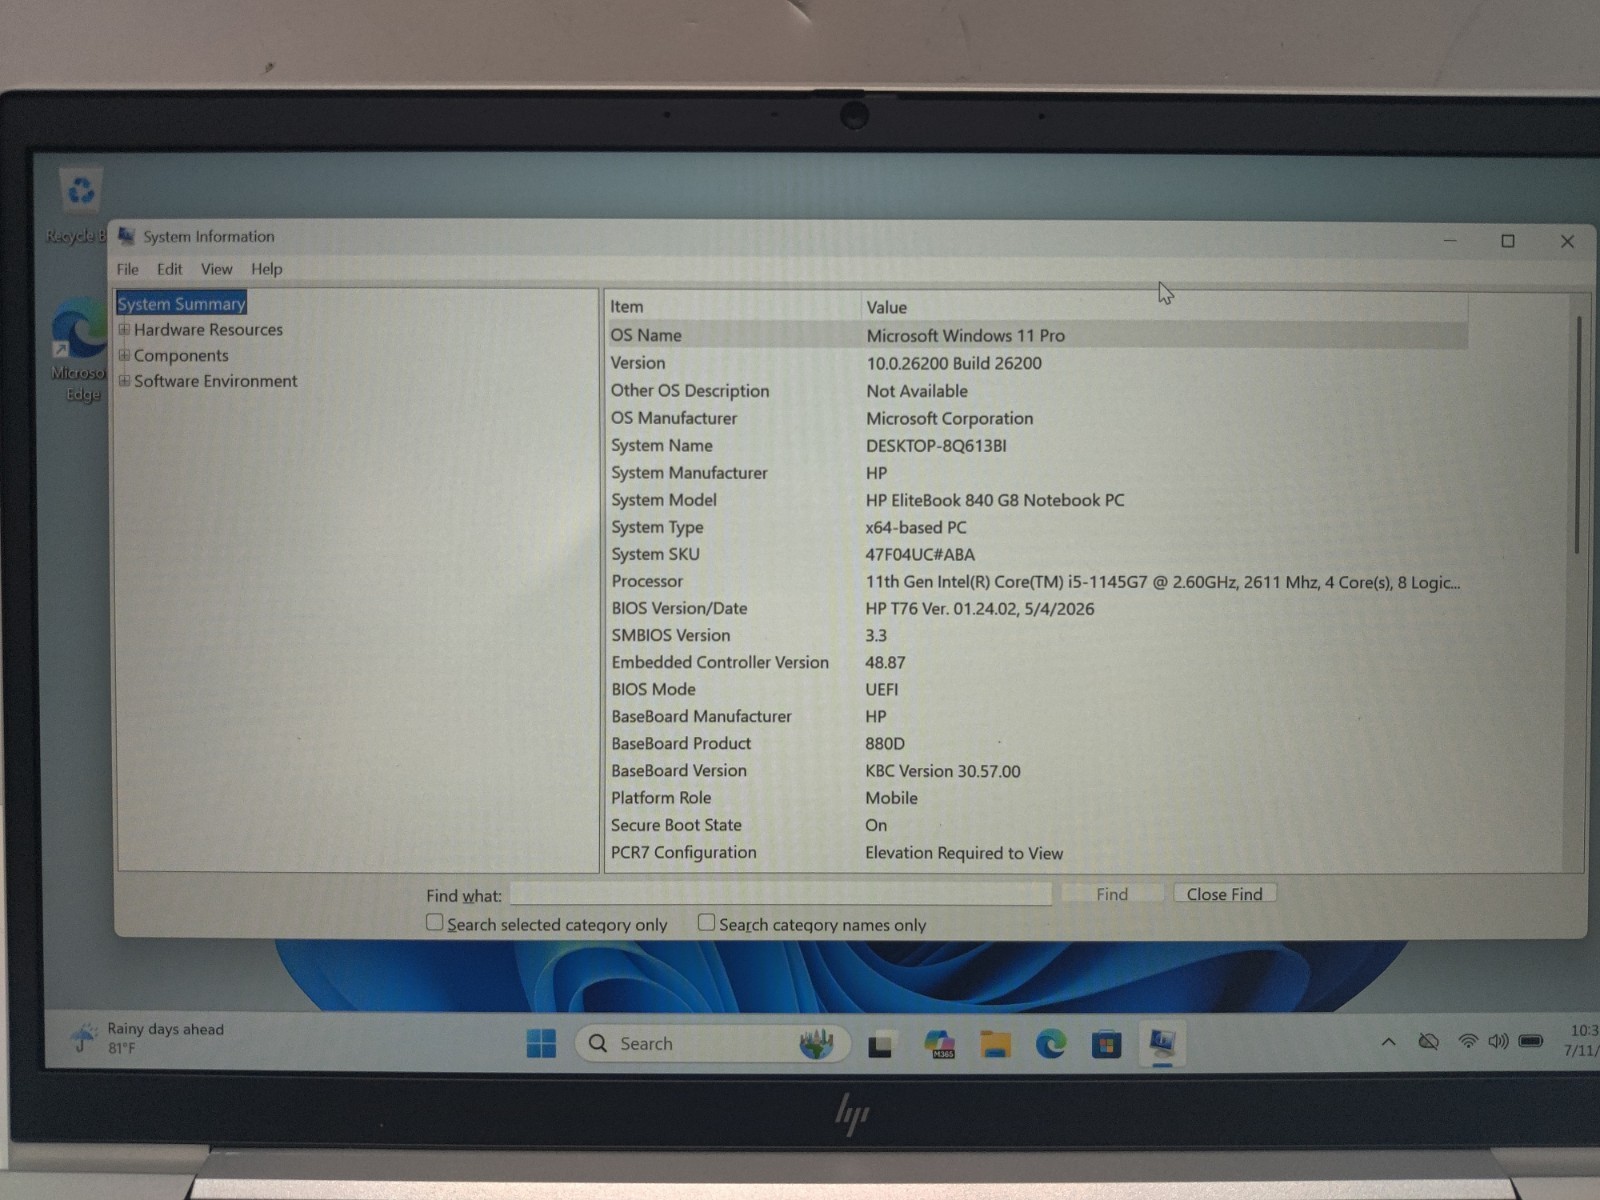Select the BaseBoard Product row
This screenshot has width=1600, height=1200.
[1037, 743]
